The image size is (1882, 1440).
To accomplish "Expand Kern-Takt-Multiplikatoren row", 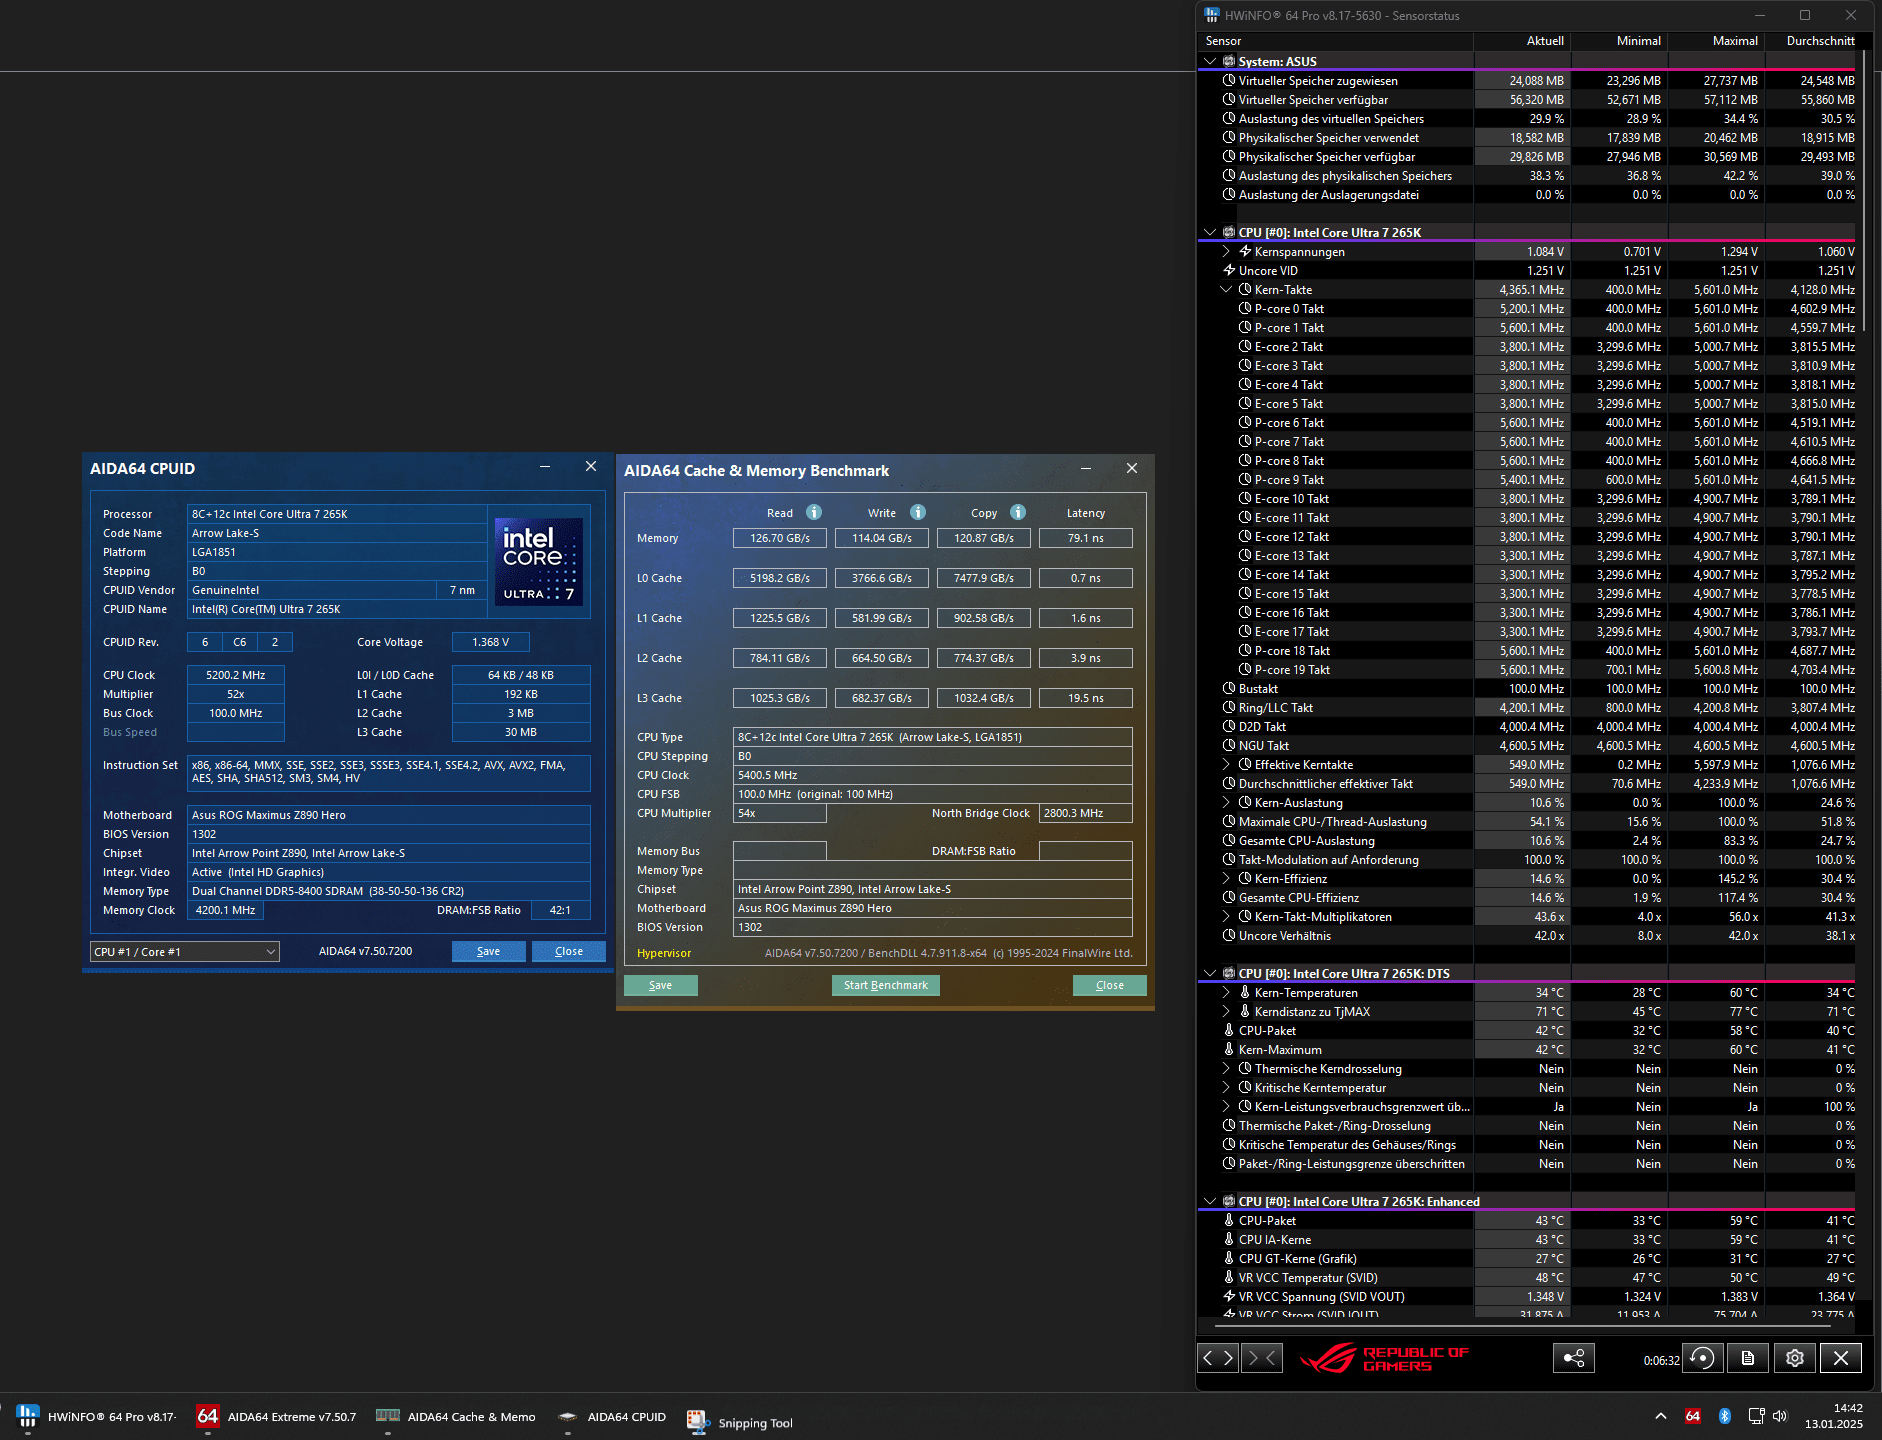I will 1226,917.
